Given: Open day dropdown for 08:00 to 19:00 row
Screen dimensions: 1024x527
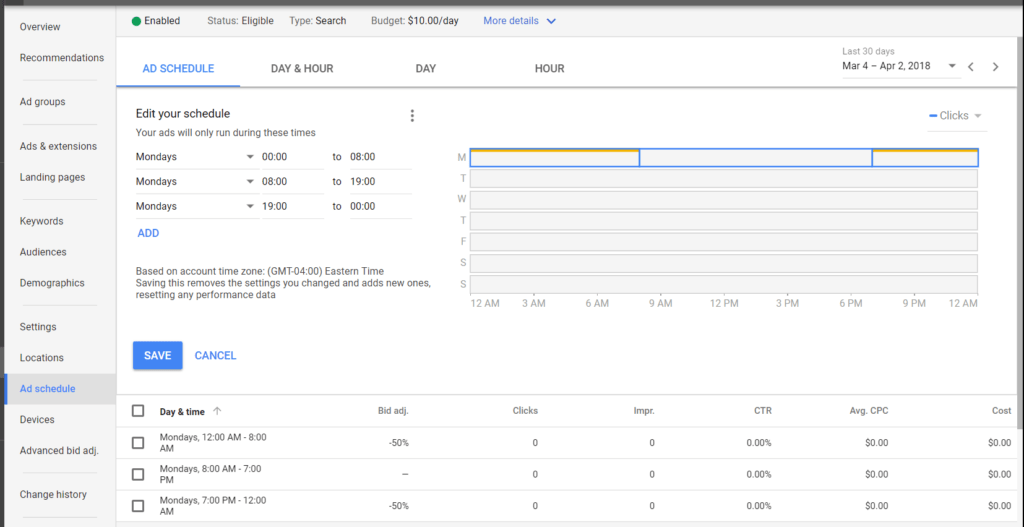Looking at the screenshot, I should point(196,182).
